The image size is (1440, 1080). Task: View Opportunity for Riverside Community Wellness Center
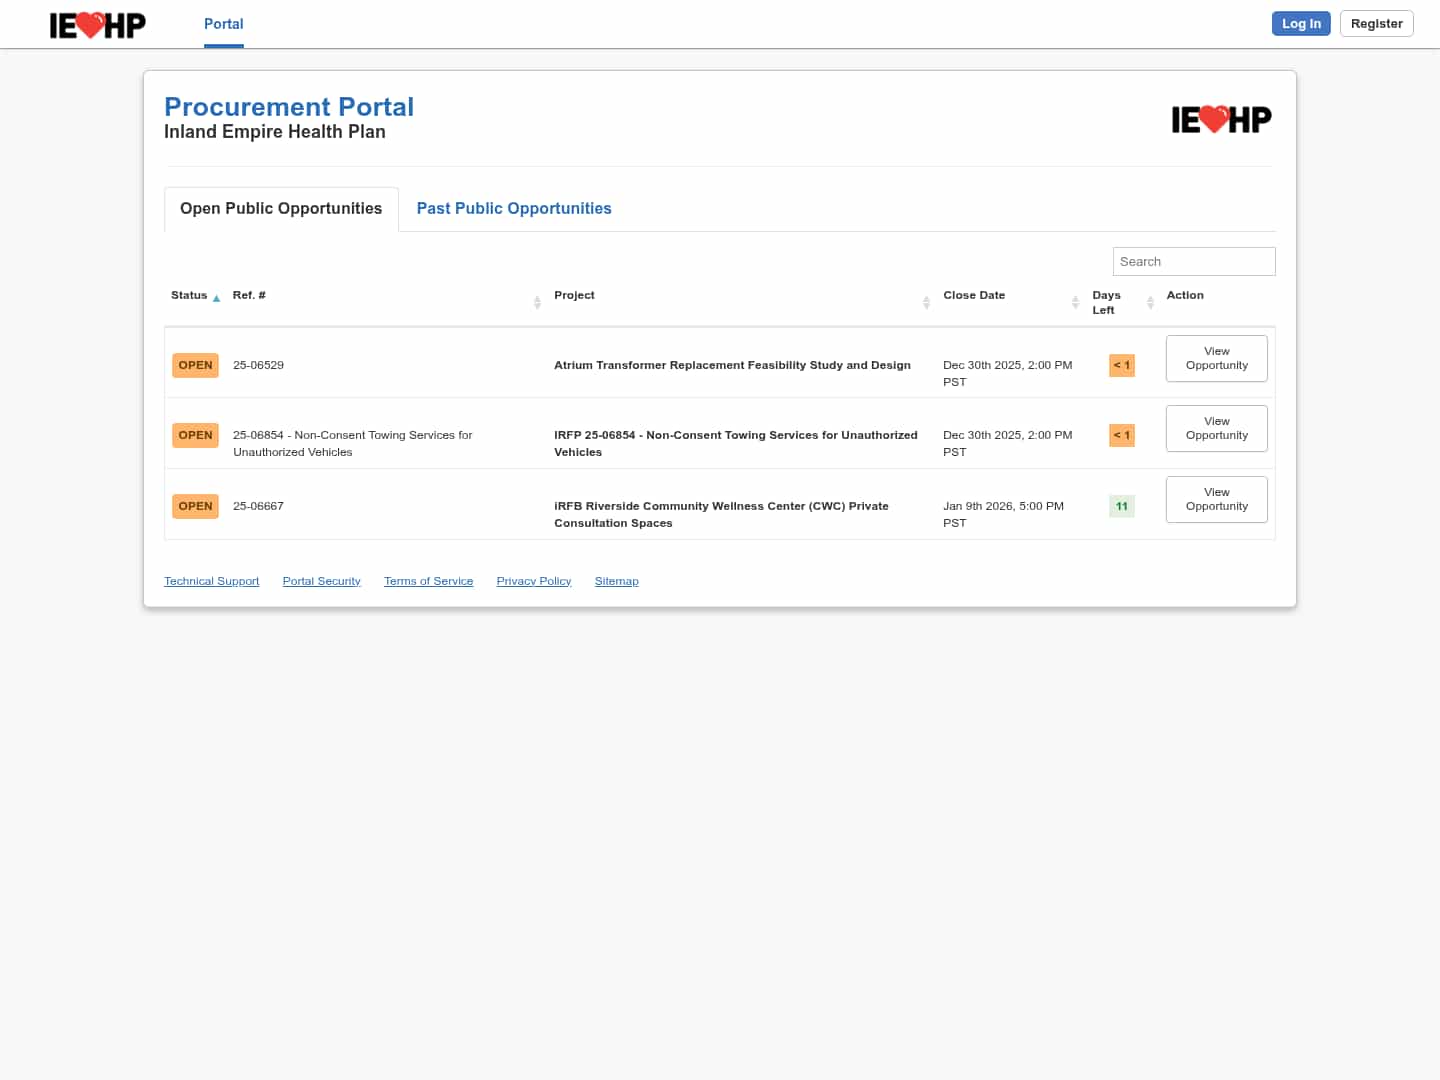click(x=1216, y=499)
